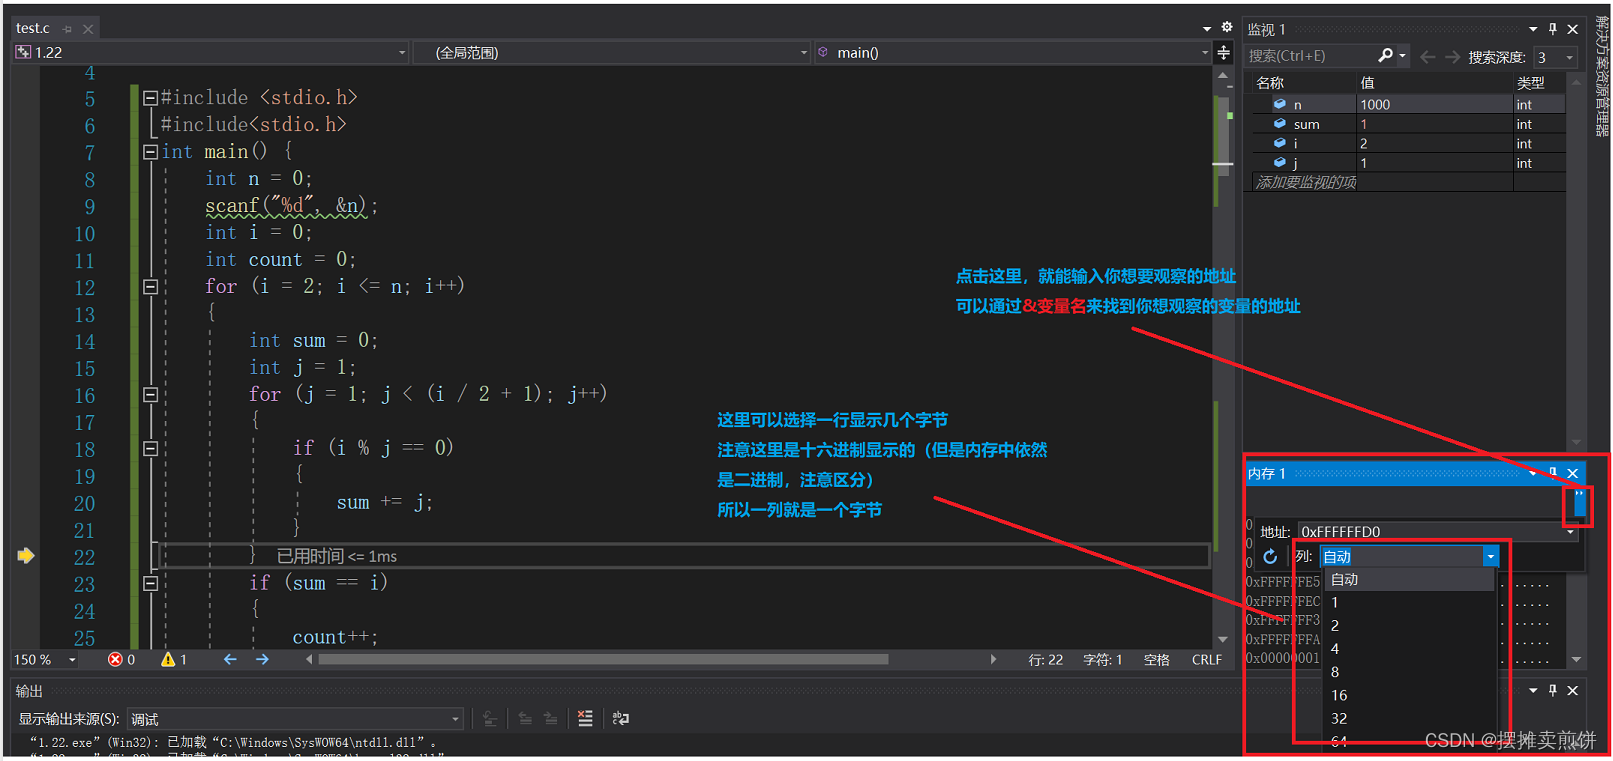The height and width of the screenshot is (761, 1613).
Task: Click the find-message-in-code output icon
Action: coord(490,719)
